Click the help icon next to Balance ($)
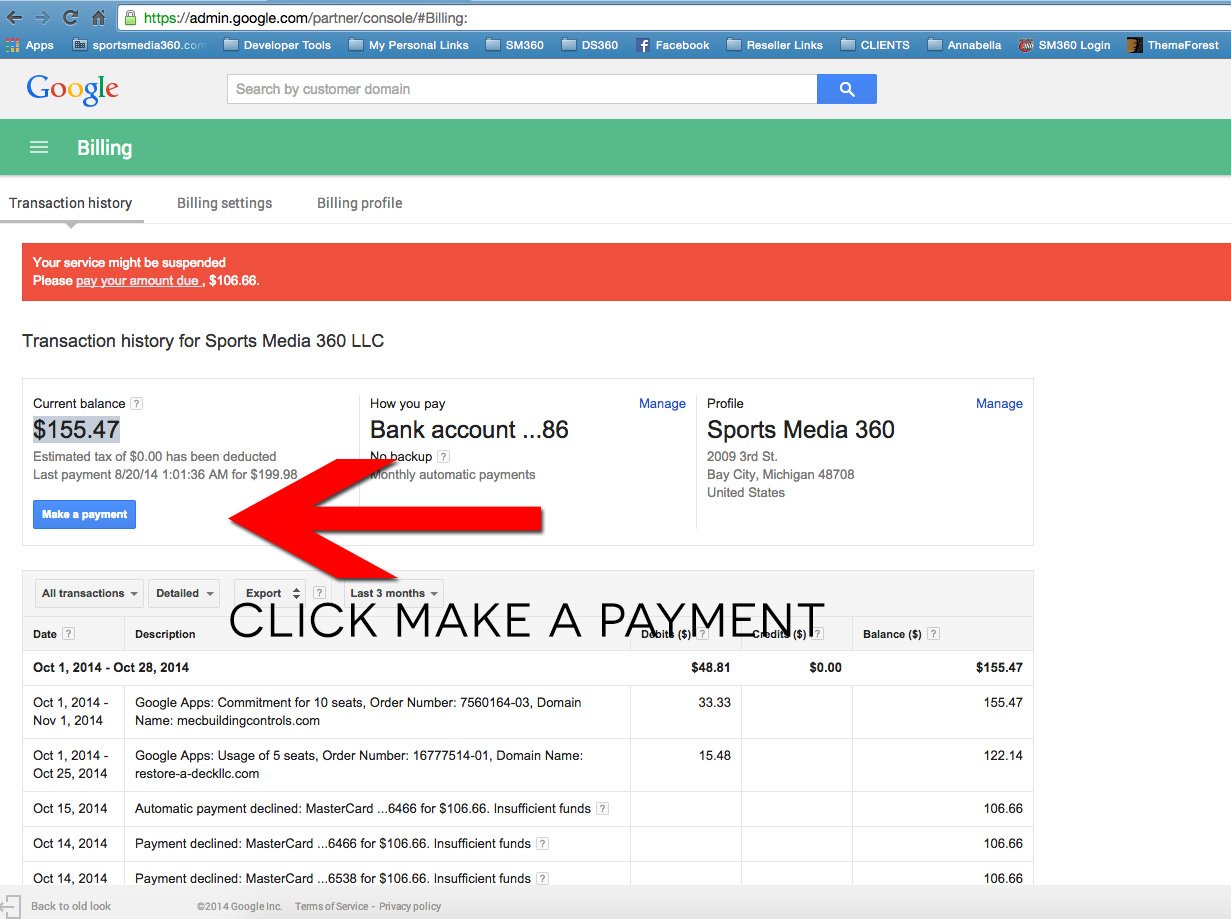 click(x=933, y=634)
